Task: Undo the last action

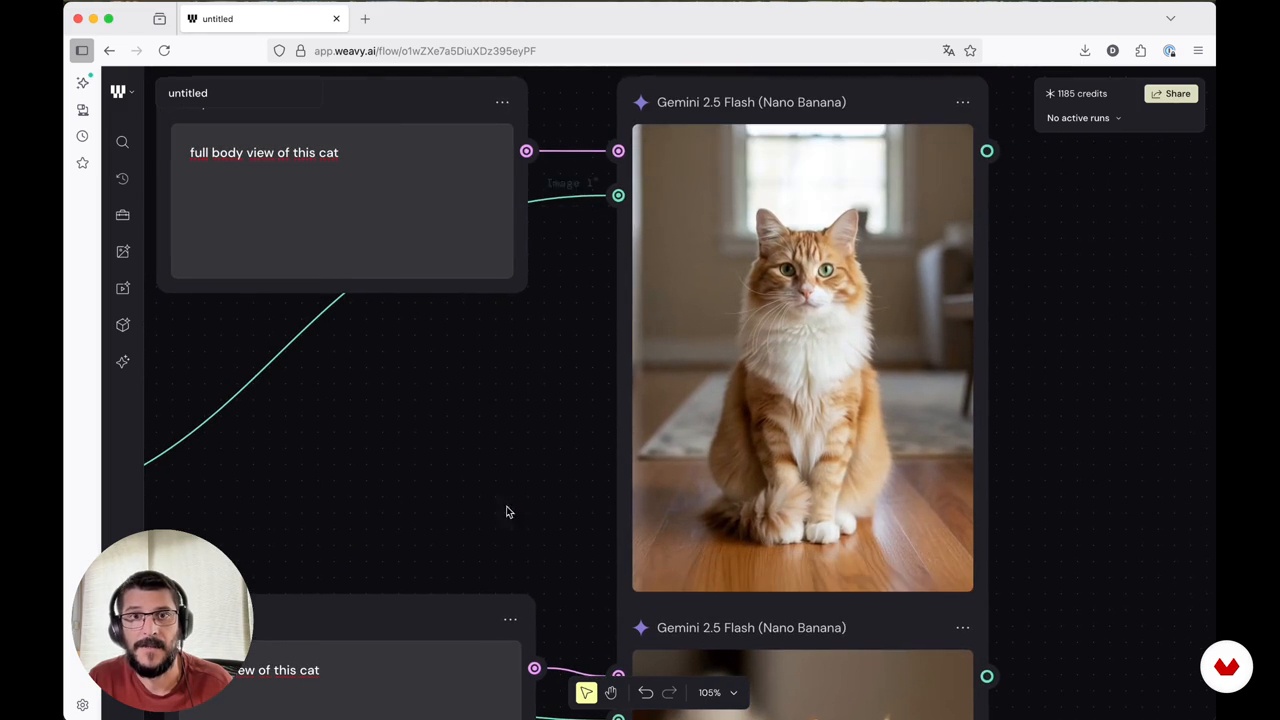Action: [x=646, y=693]
